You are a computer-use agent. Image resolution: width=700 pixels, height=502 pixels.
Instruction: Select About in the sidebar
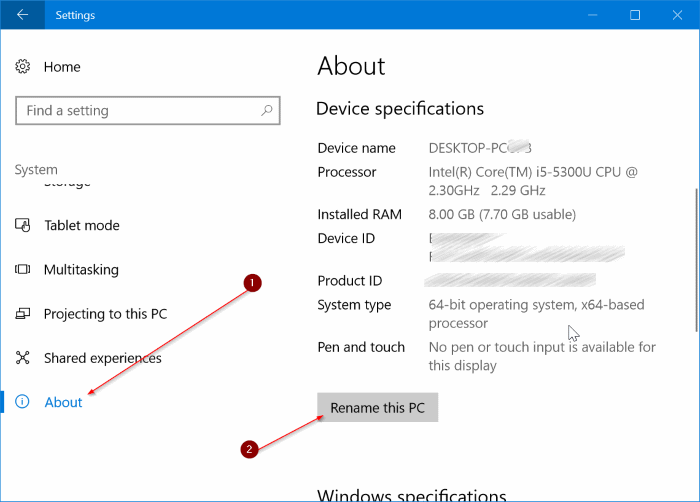click(63, 402)
